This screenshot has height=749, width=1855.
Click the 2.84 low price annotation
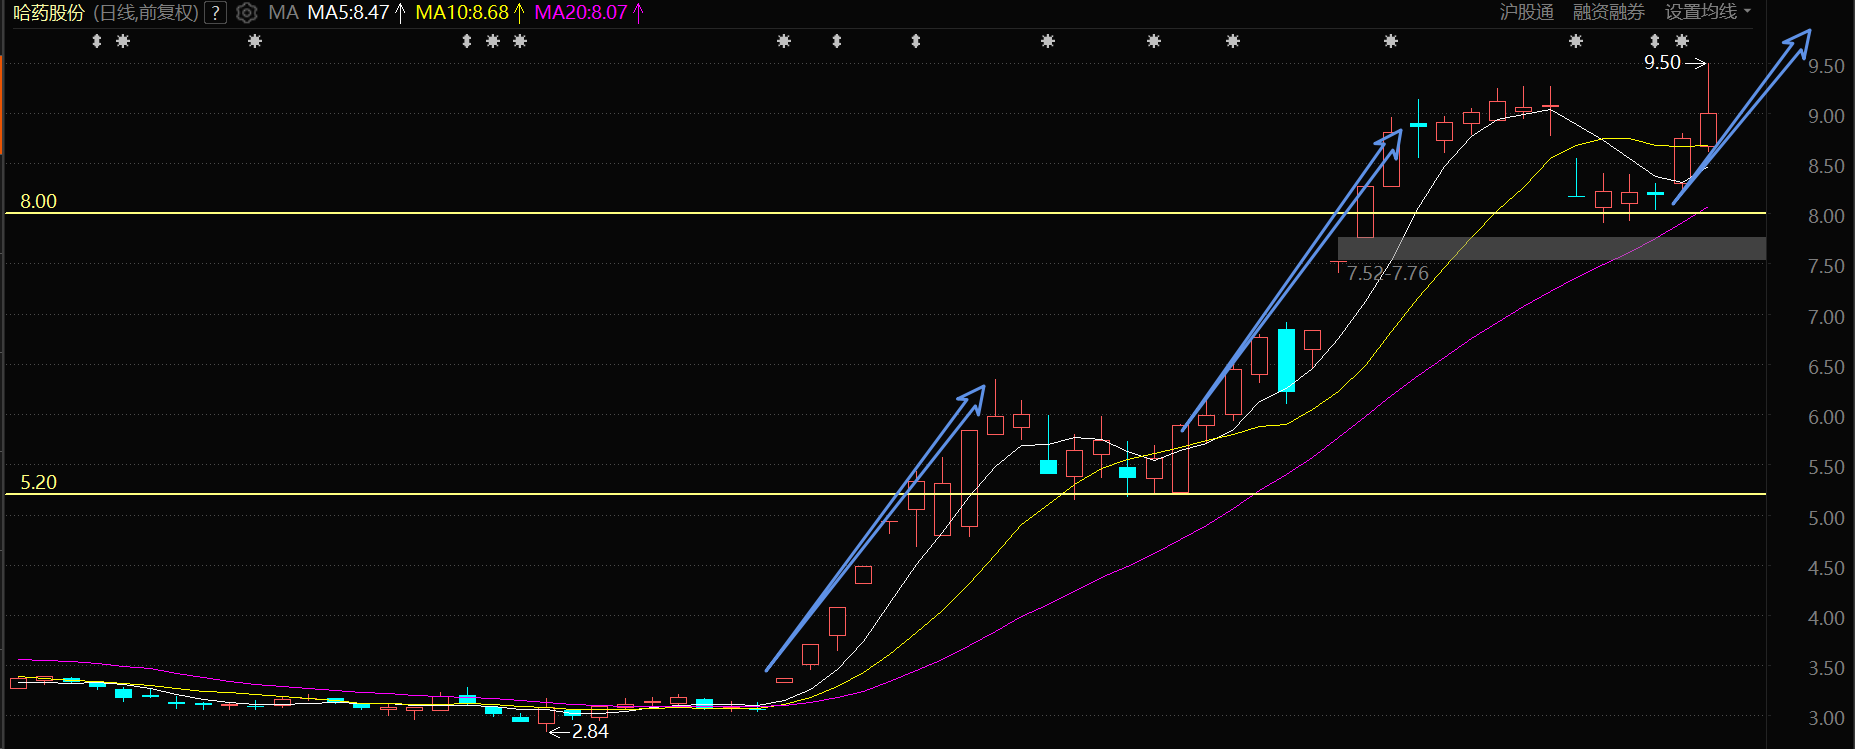[x=590, y=731]
